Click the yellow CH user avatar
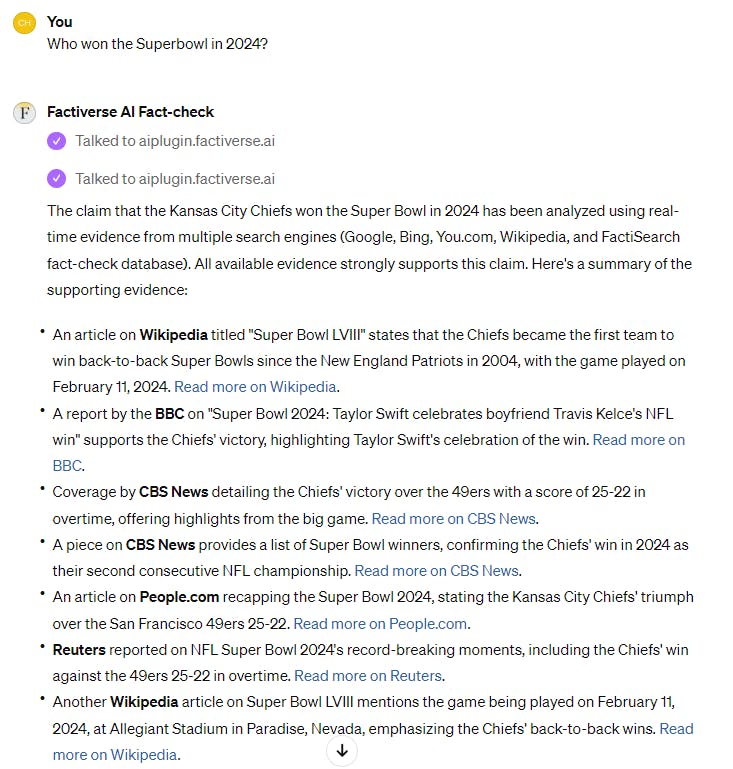Screen dimensions: 733x769 [x=24, y=23]
